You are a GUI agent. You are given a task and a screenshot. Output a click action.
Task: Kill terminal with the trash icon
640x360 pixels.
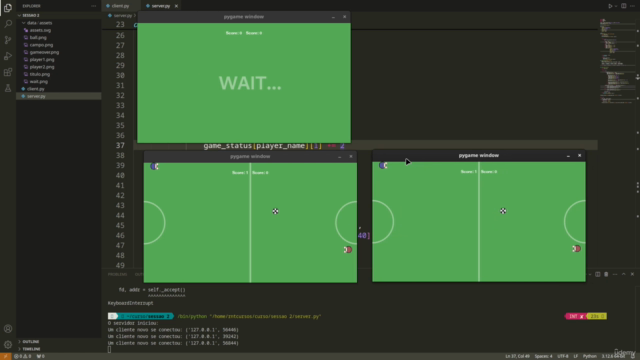(x=606, y=274)
